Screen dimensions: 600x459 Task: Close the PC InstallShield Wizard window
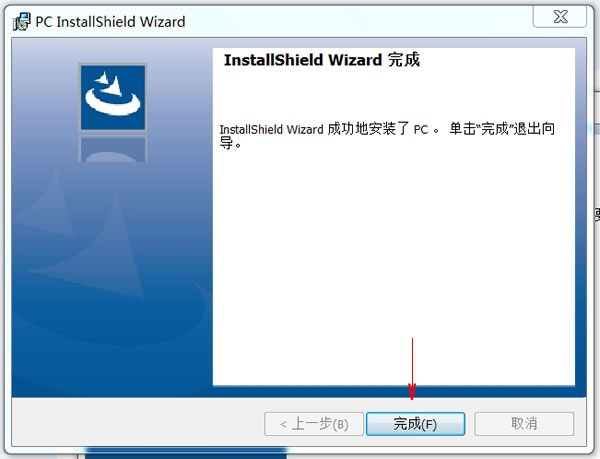tap(560, 17)
